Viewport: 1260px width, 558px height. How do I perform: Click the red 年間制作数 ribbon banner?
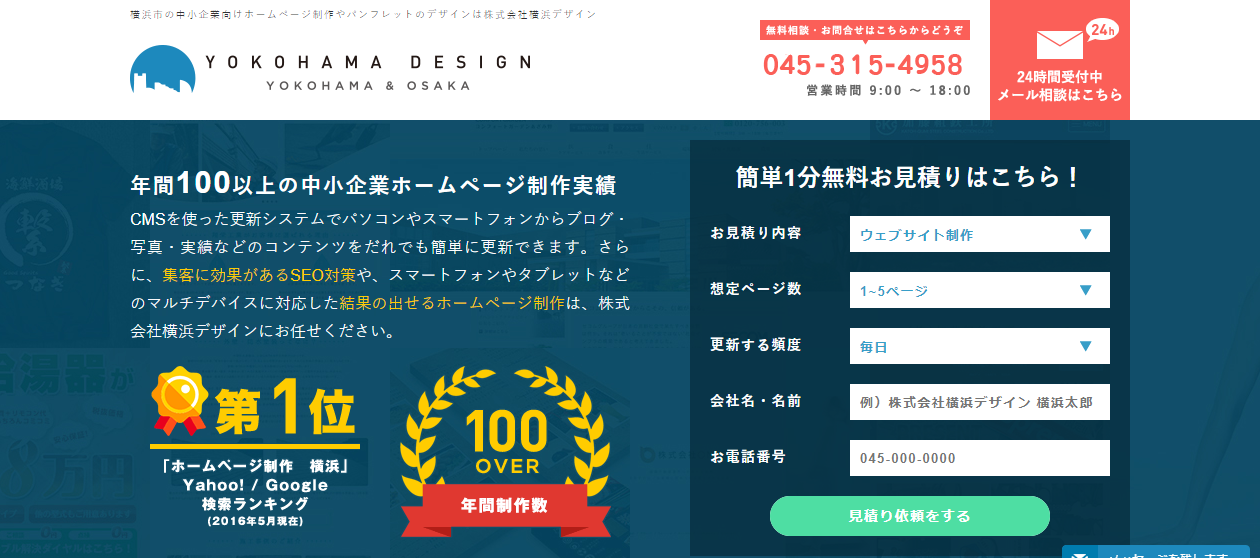point(504,505)
